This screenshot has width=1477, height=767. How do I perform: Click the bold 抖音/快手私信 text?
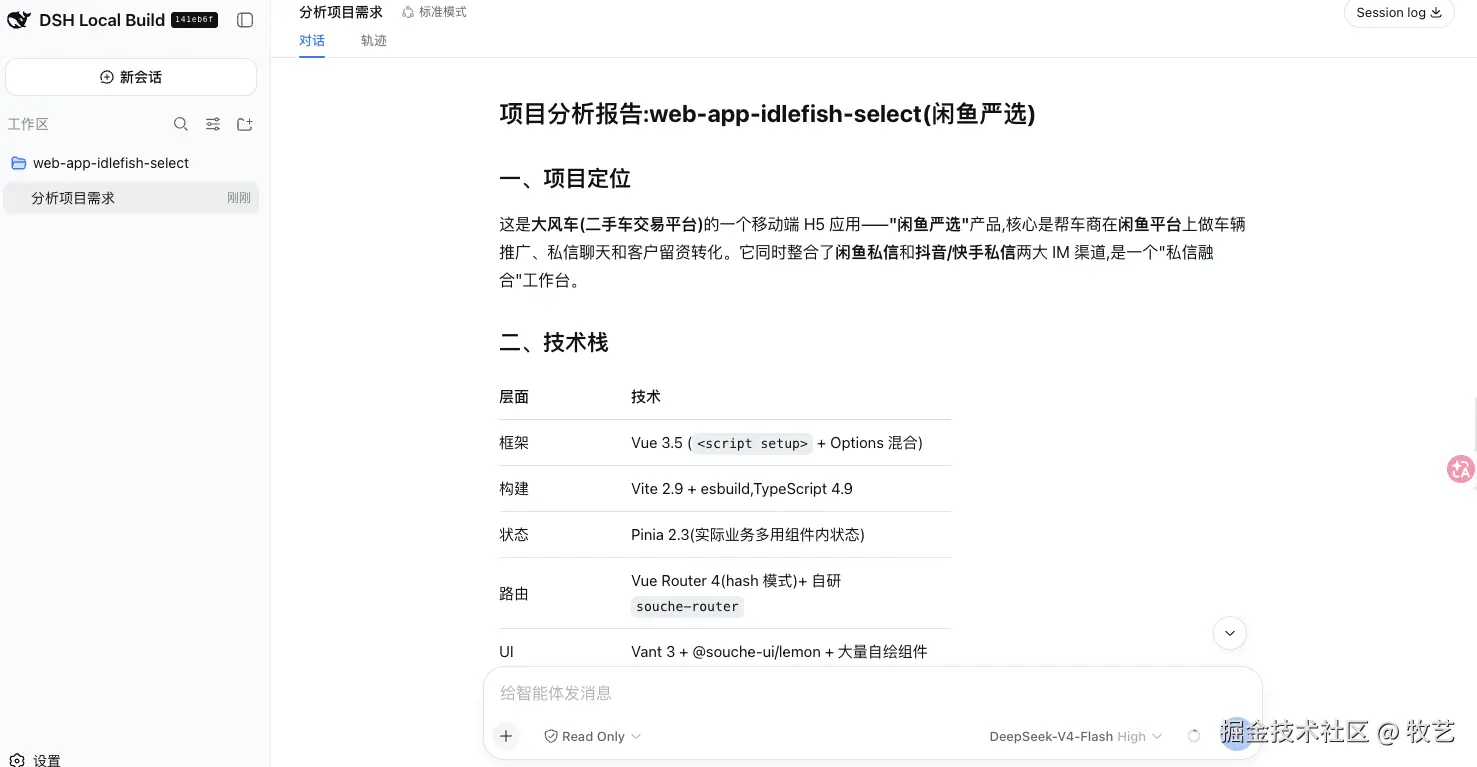click(966, 253)
